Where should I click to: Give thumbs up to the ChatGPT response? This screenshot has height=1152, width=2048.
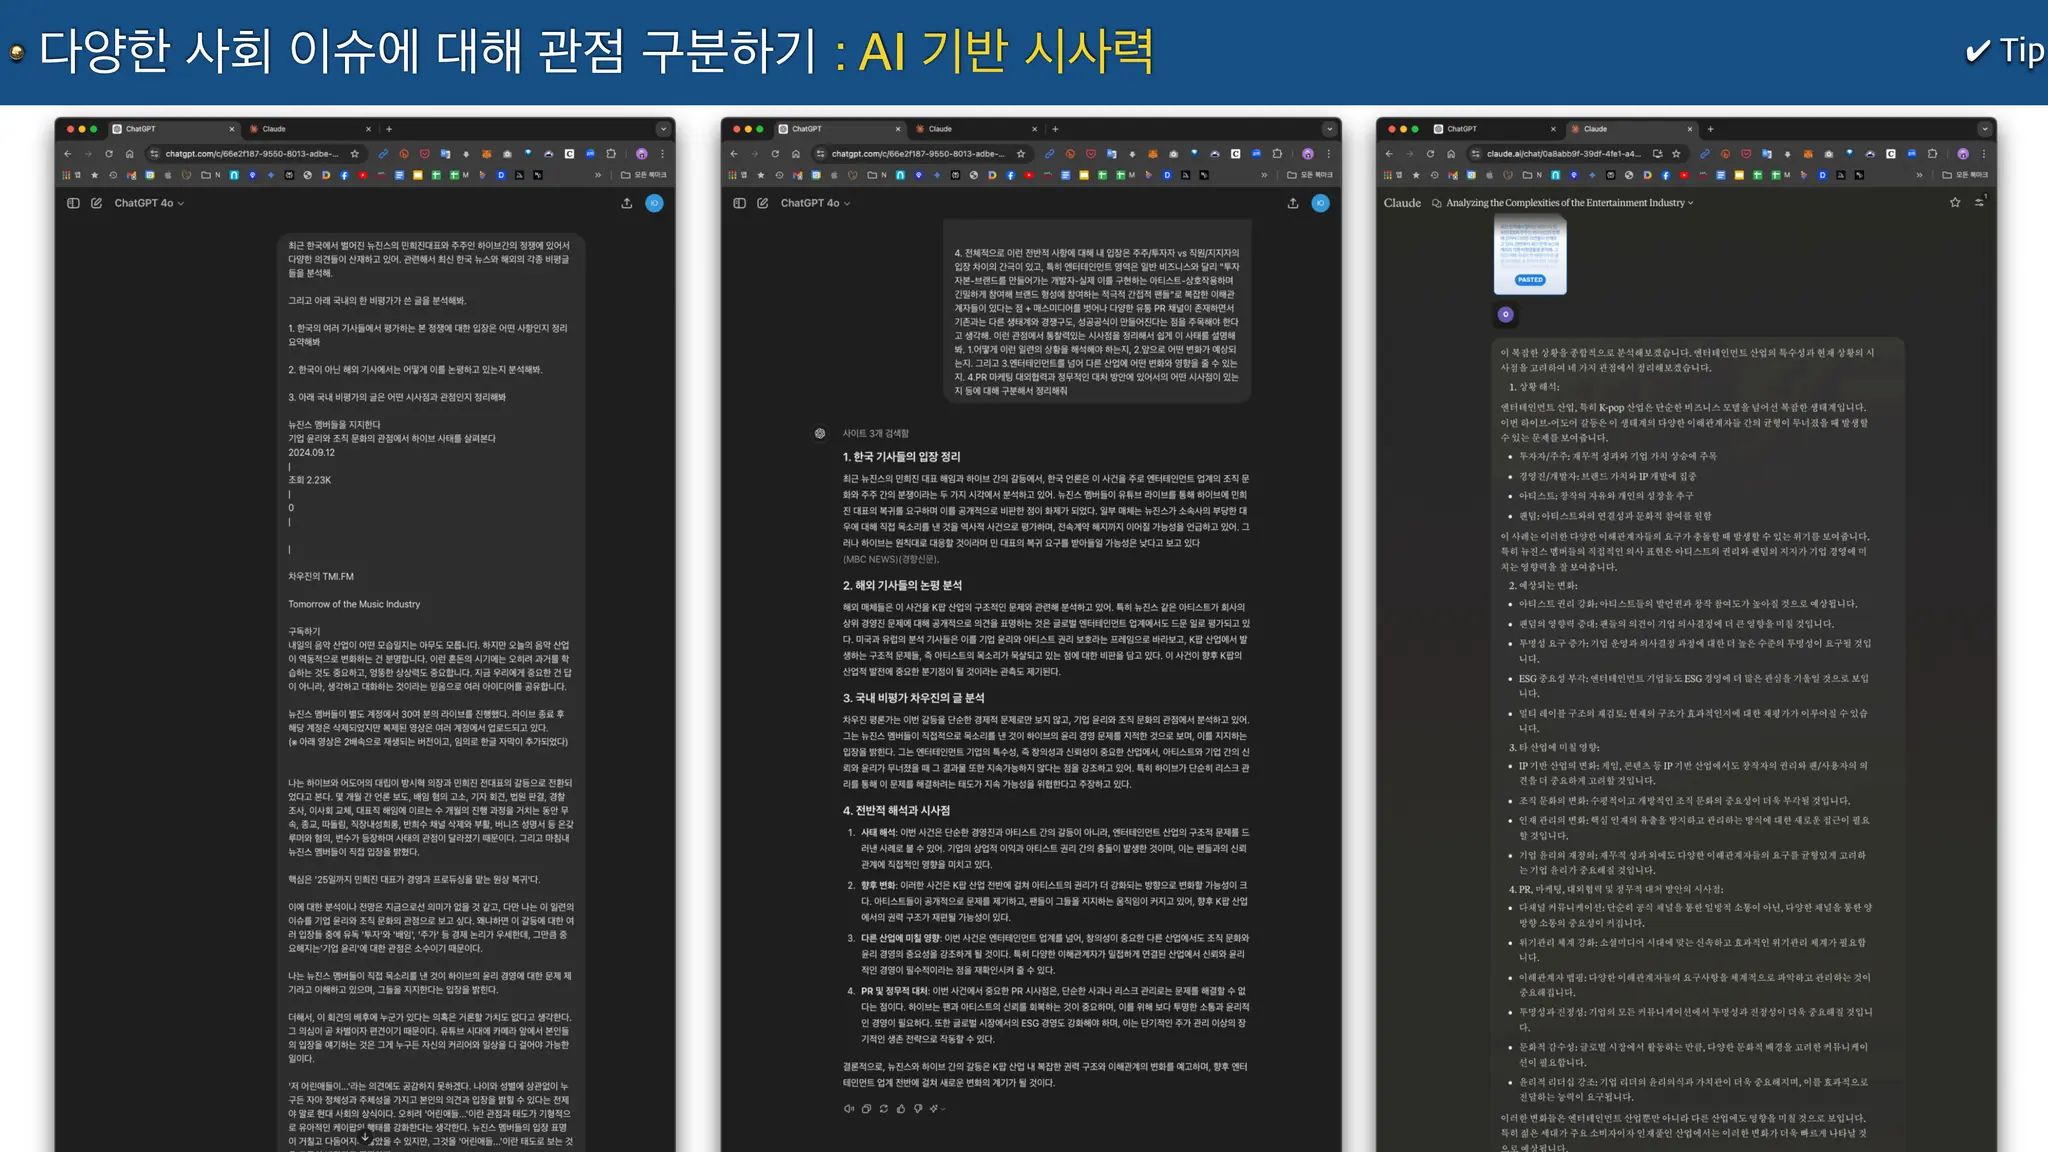point(901,1108)
